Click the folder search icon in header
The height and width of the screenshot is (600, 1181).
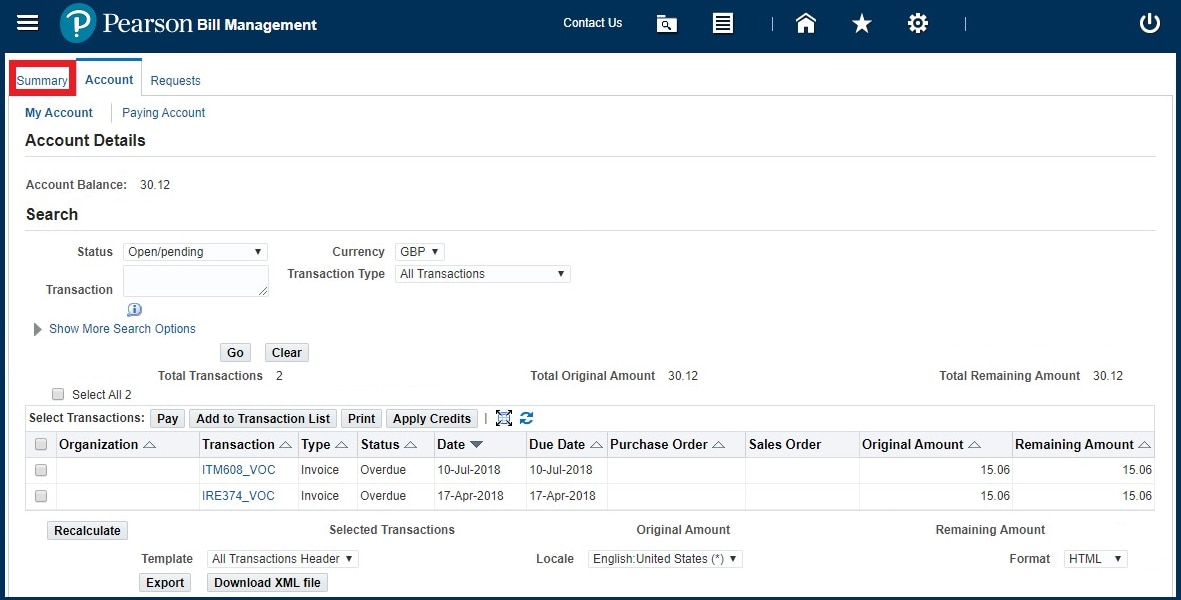pos(667,24)
